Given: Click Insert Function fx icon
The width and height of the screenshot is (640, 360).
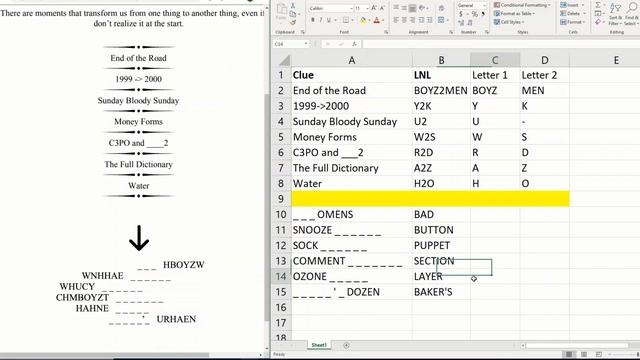Looking at the screenshot, I should pos(354,44).
